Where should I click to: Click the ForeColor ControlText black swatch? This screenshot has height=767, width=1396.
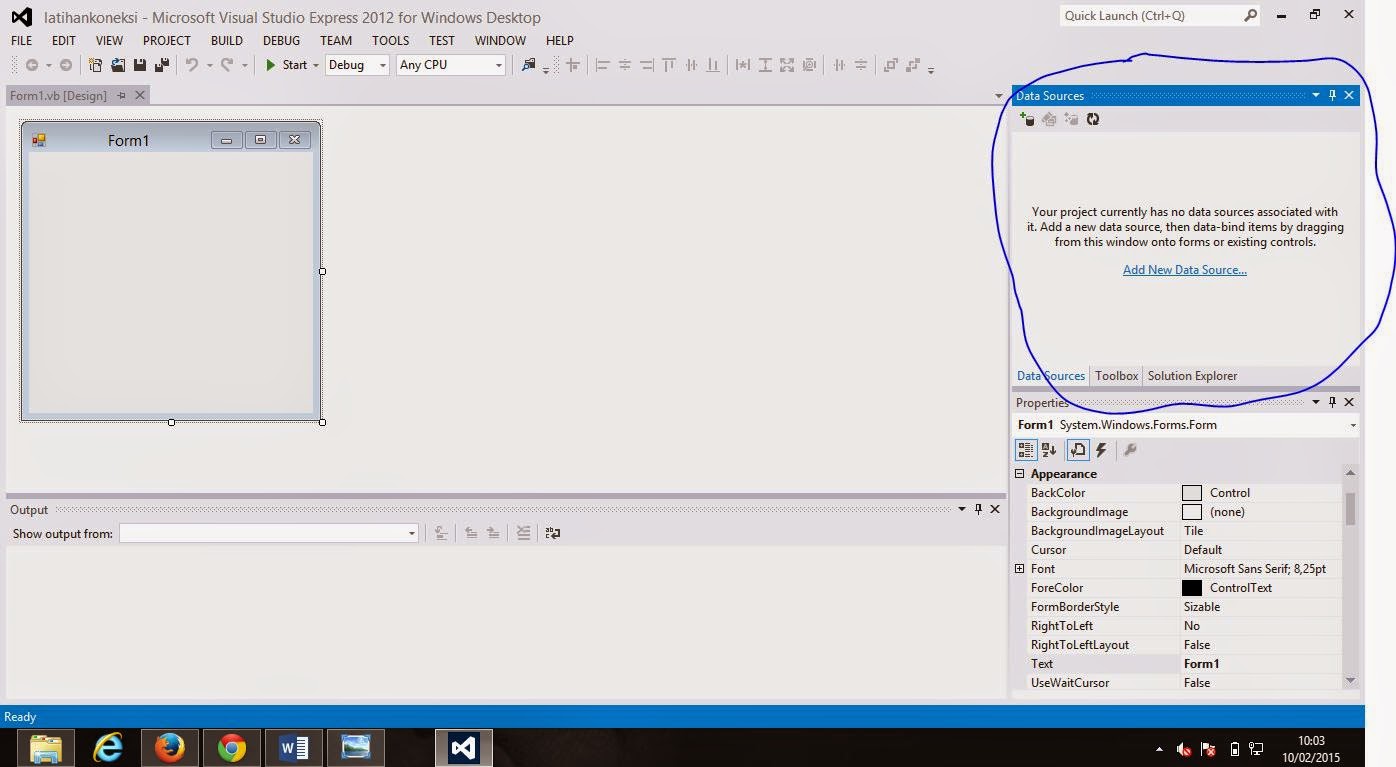[x=1192, y=588]
